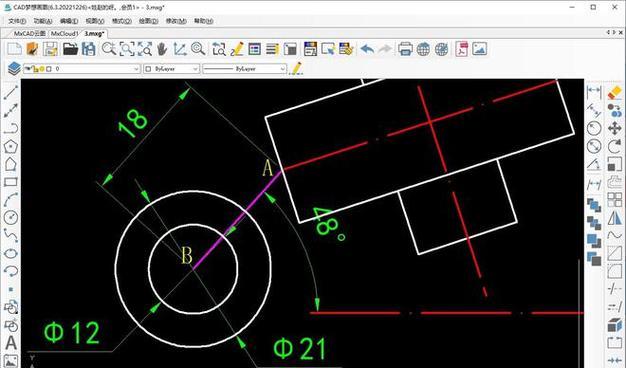Open the first menu in the menu bar

pyautogui.click(x=17, y=21)
